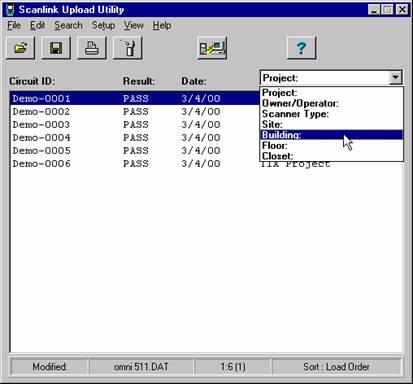
Task: Click PASS result for Demo-0003
Action: (136, 124)
